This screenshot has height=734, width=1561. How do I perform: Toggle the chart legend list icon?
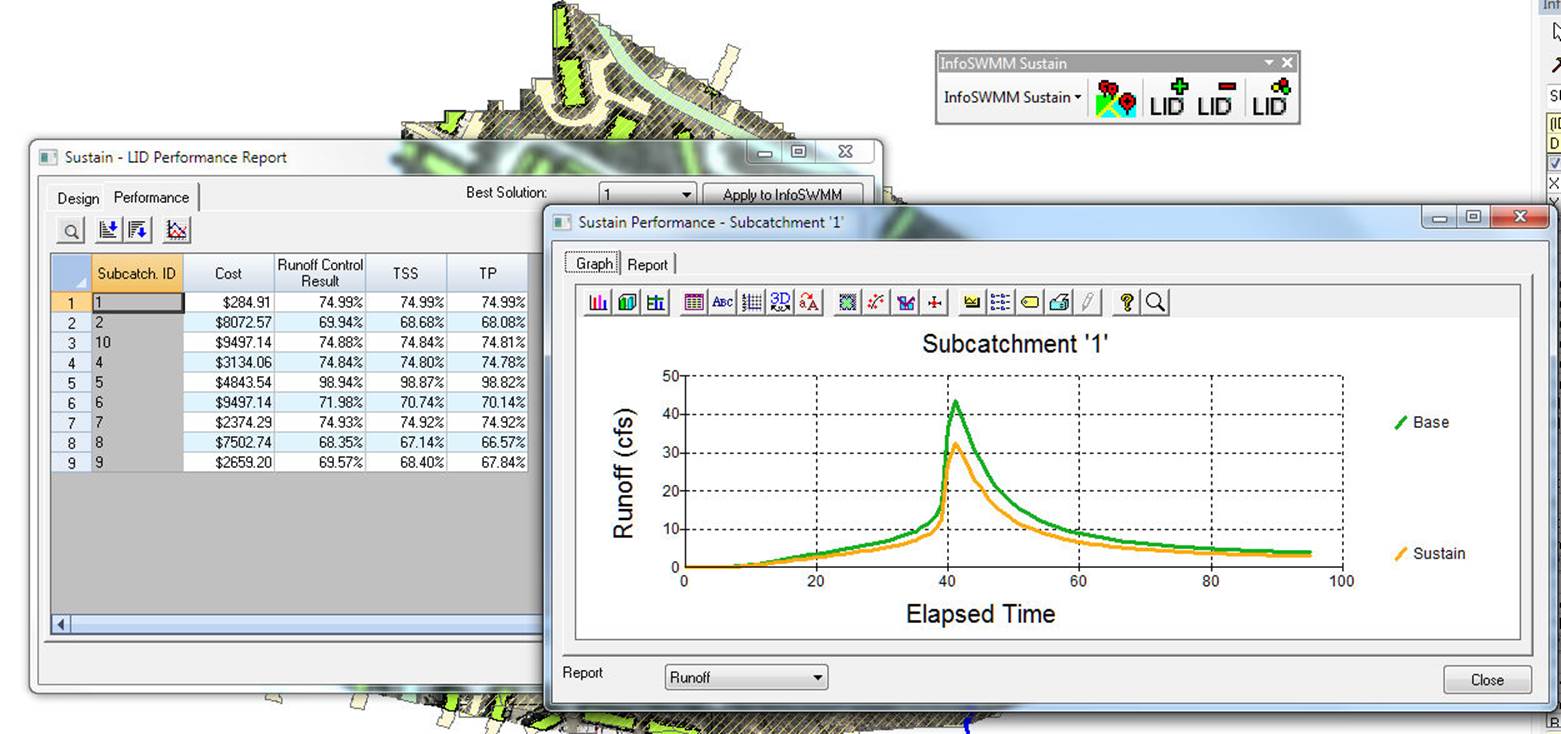coord(1001,302)
